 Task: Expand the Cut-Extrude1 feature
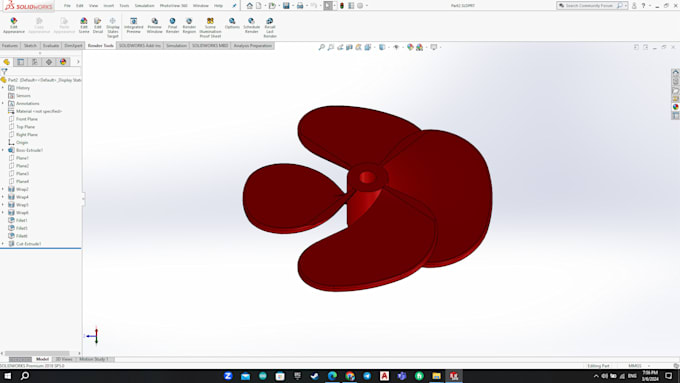click(3, 244)
